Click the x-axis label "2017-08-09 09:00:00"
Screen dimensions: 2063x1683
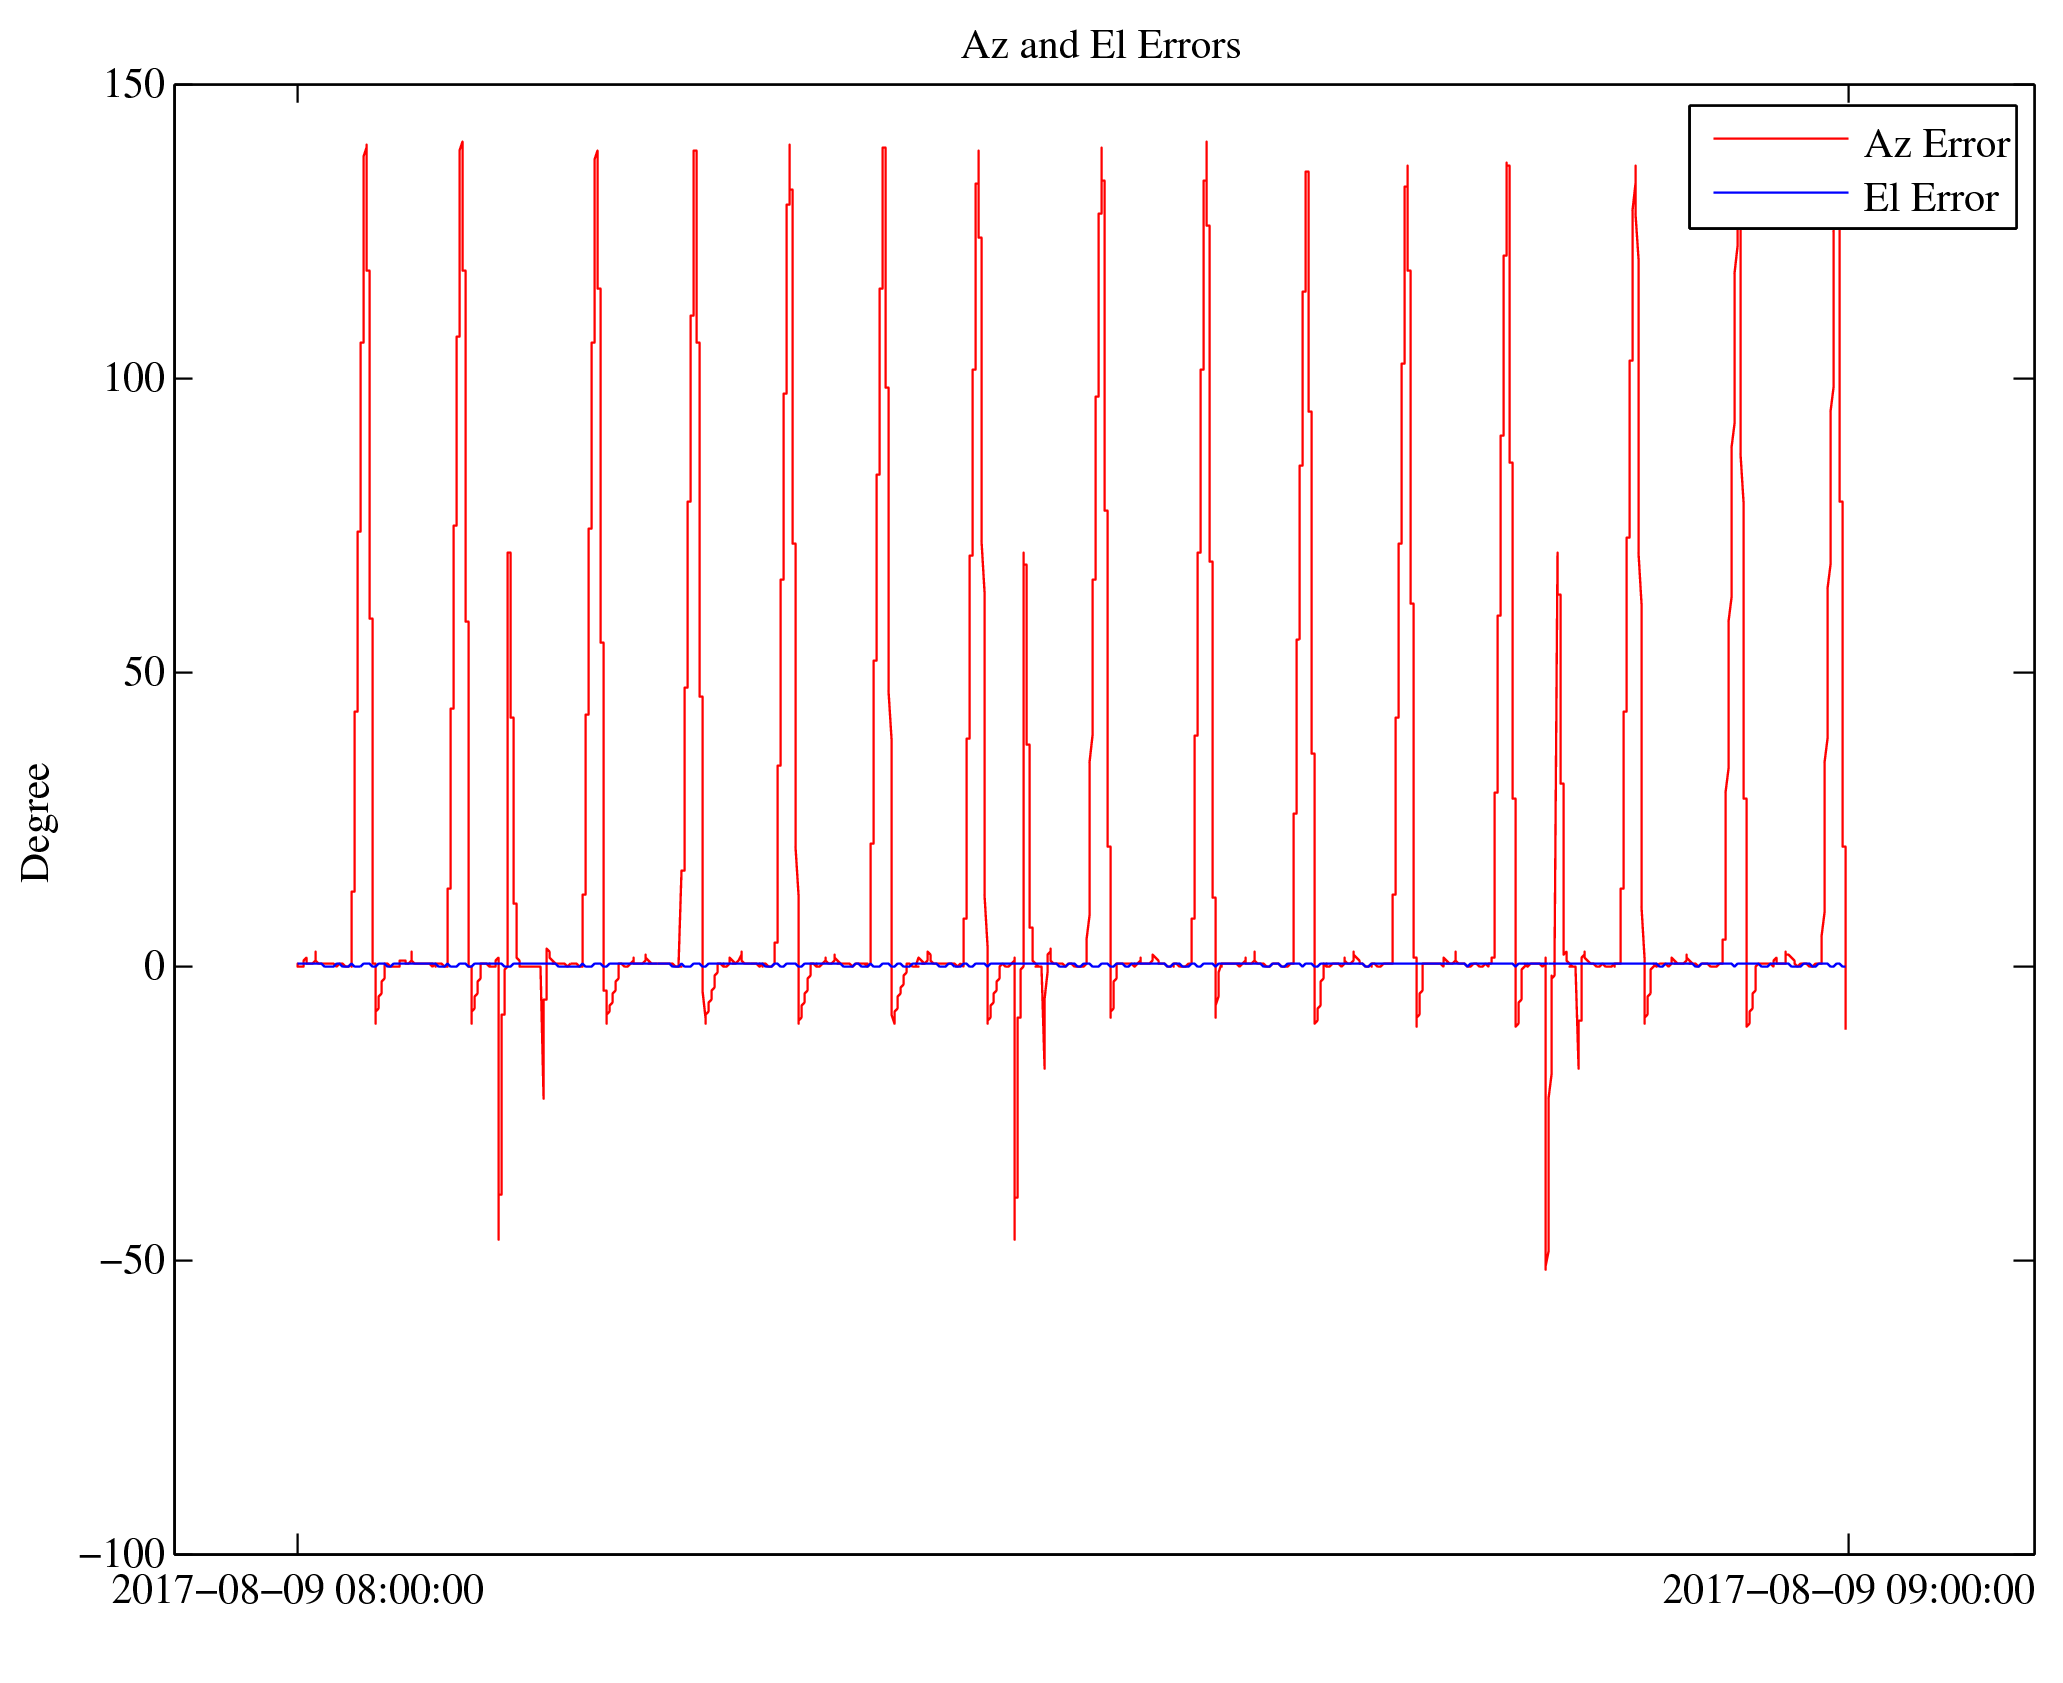[1848, 1591]
